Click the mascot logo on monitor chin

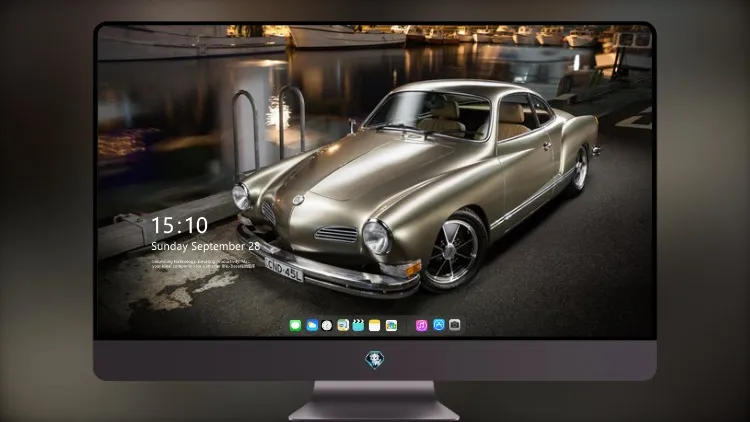[x=375, y=360]
